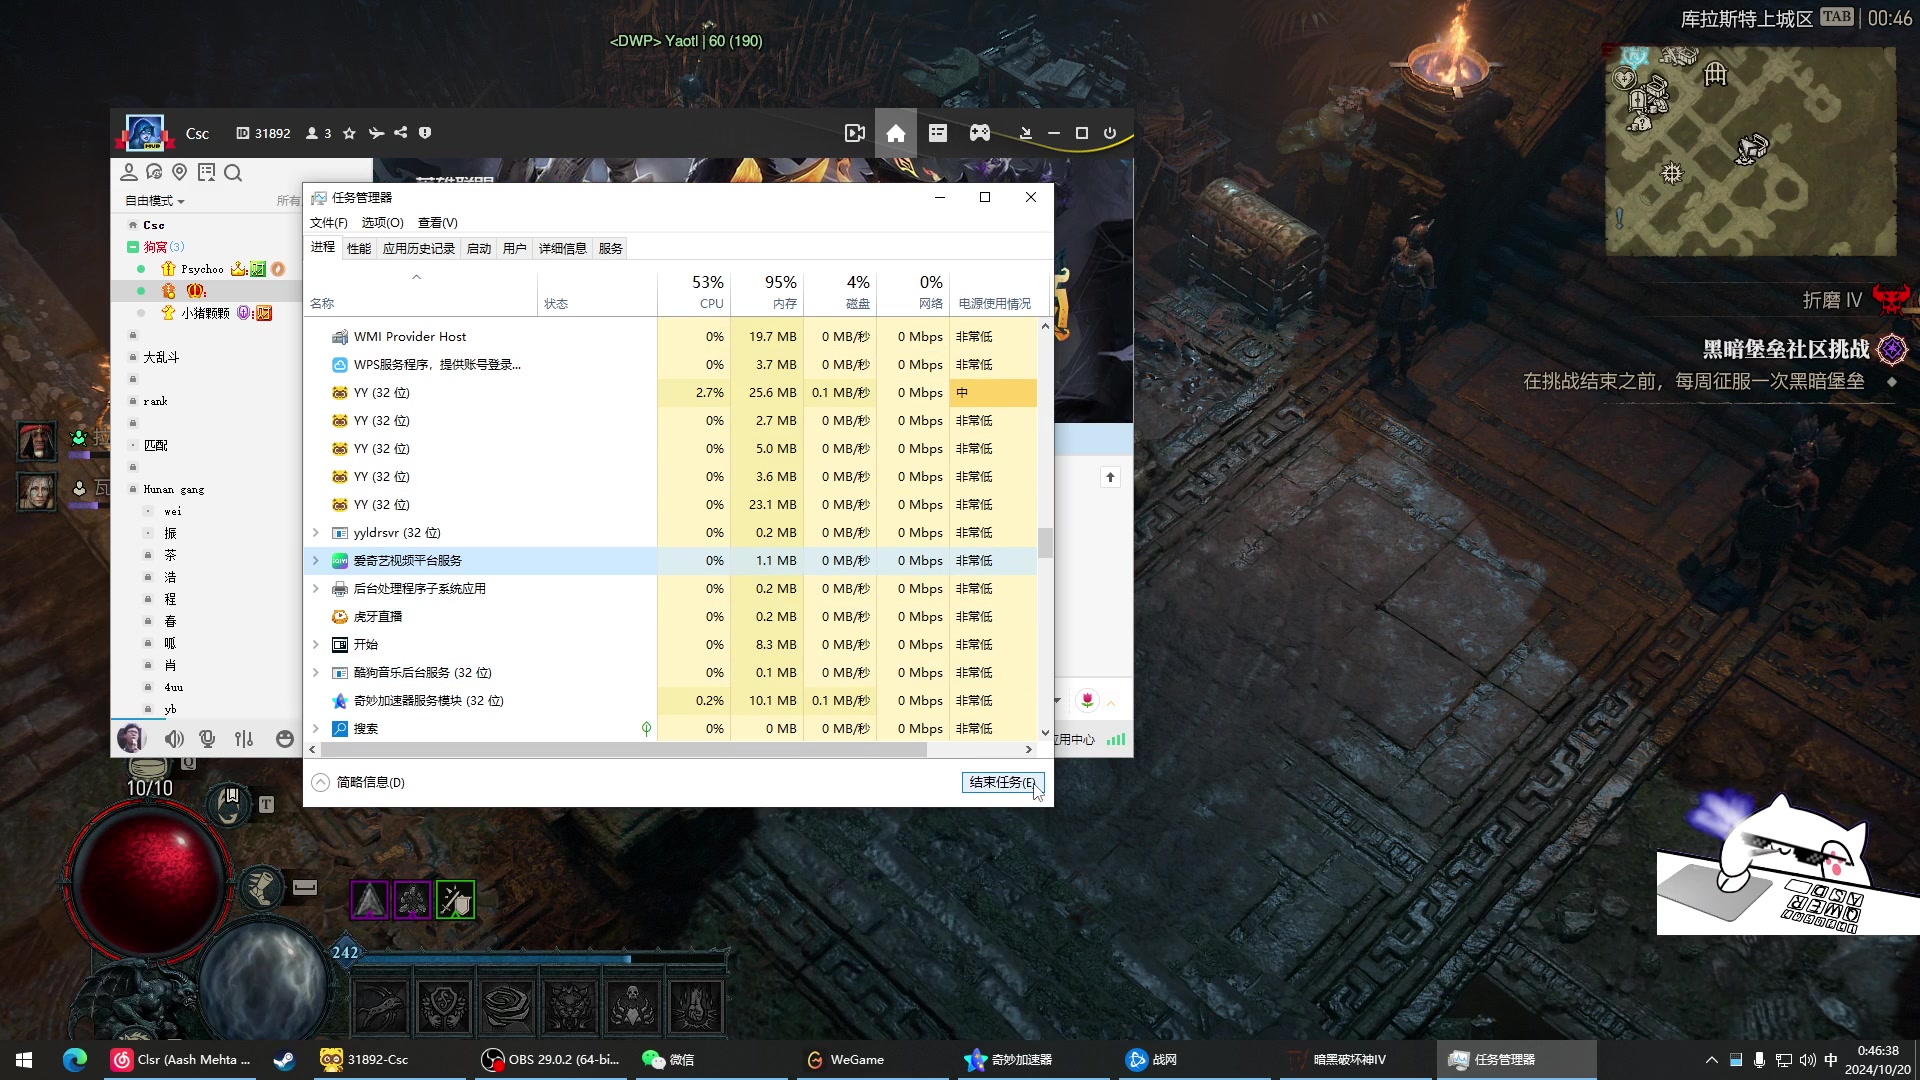The image size is (1920, 1080).
Task: Click the YY location pin icon
Action: [179, 172]
